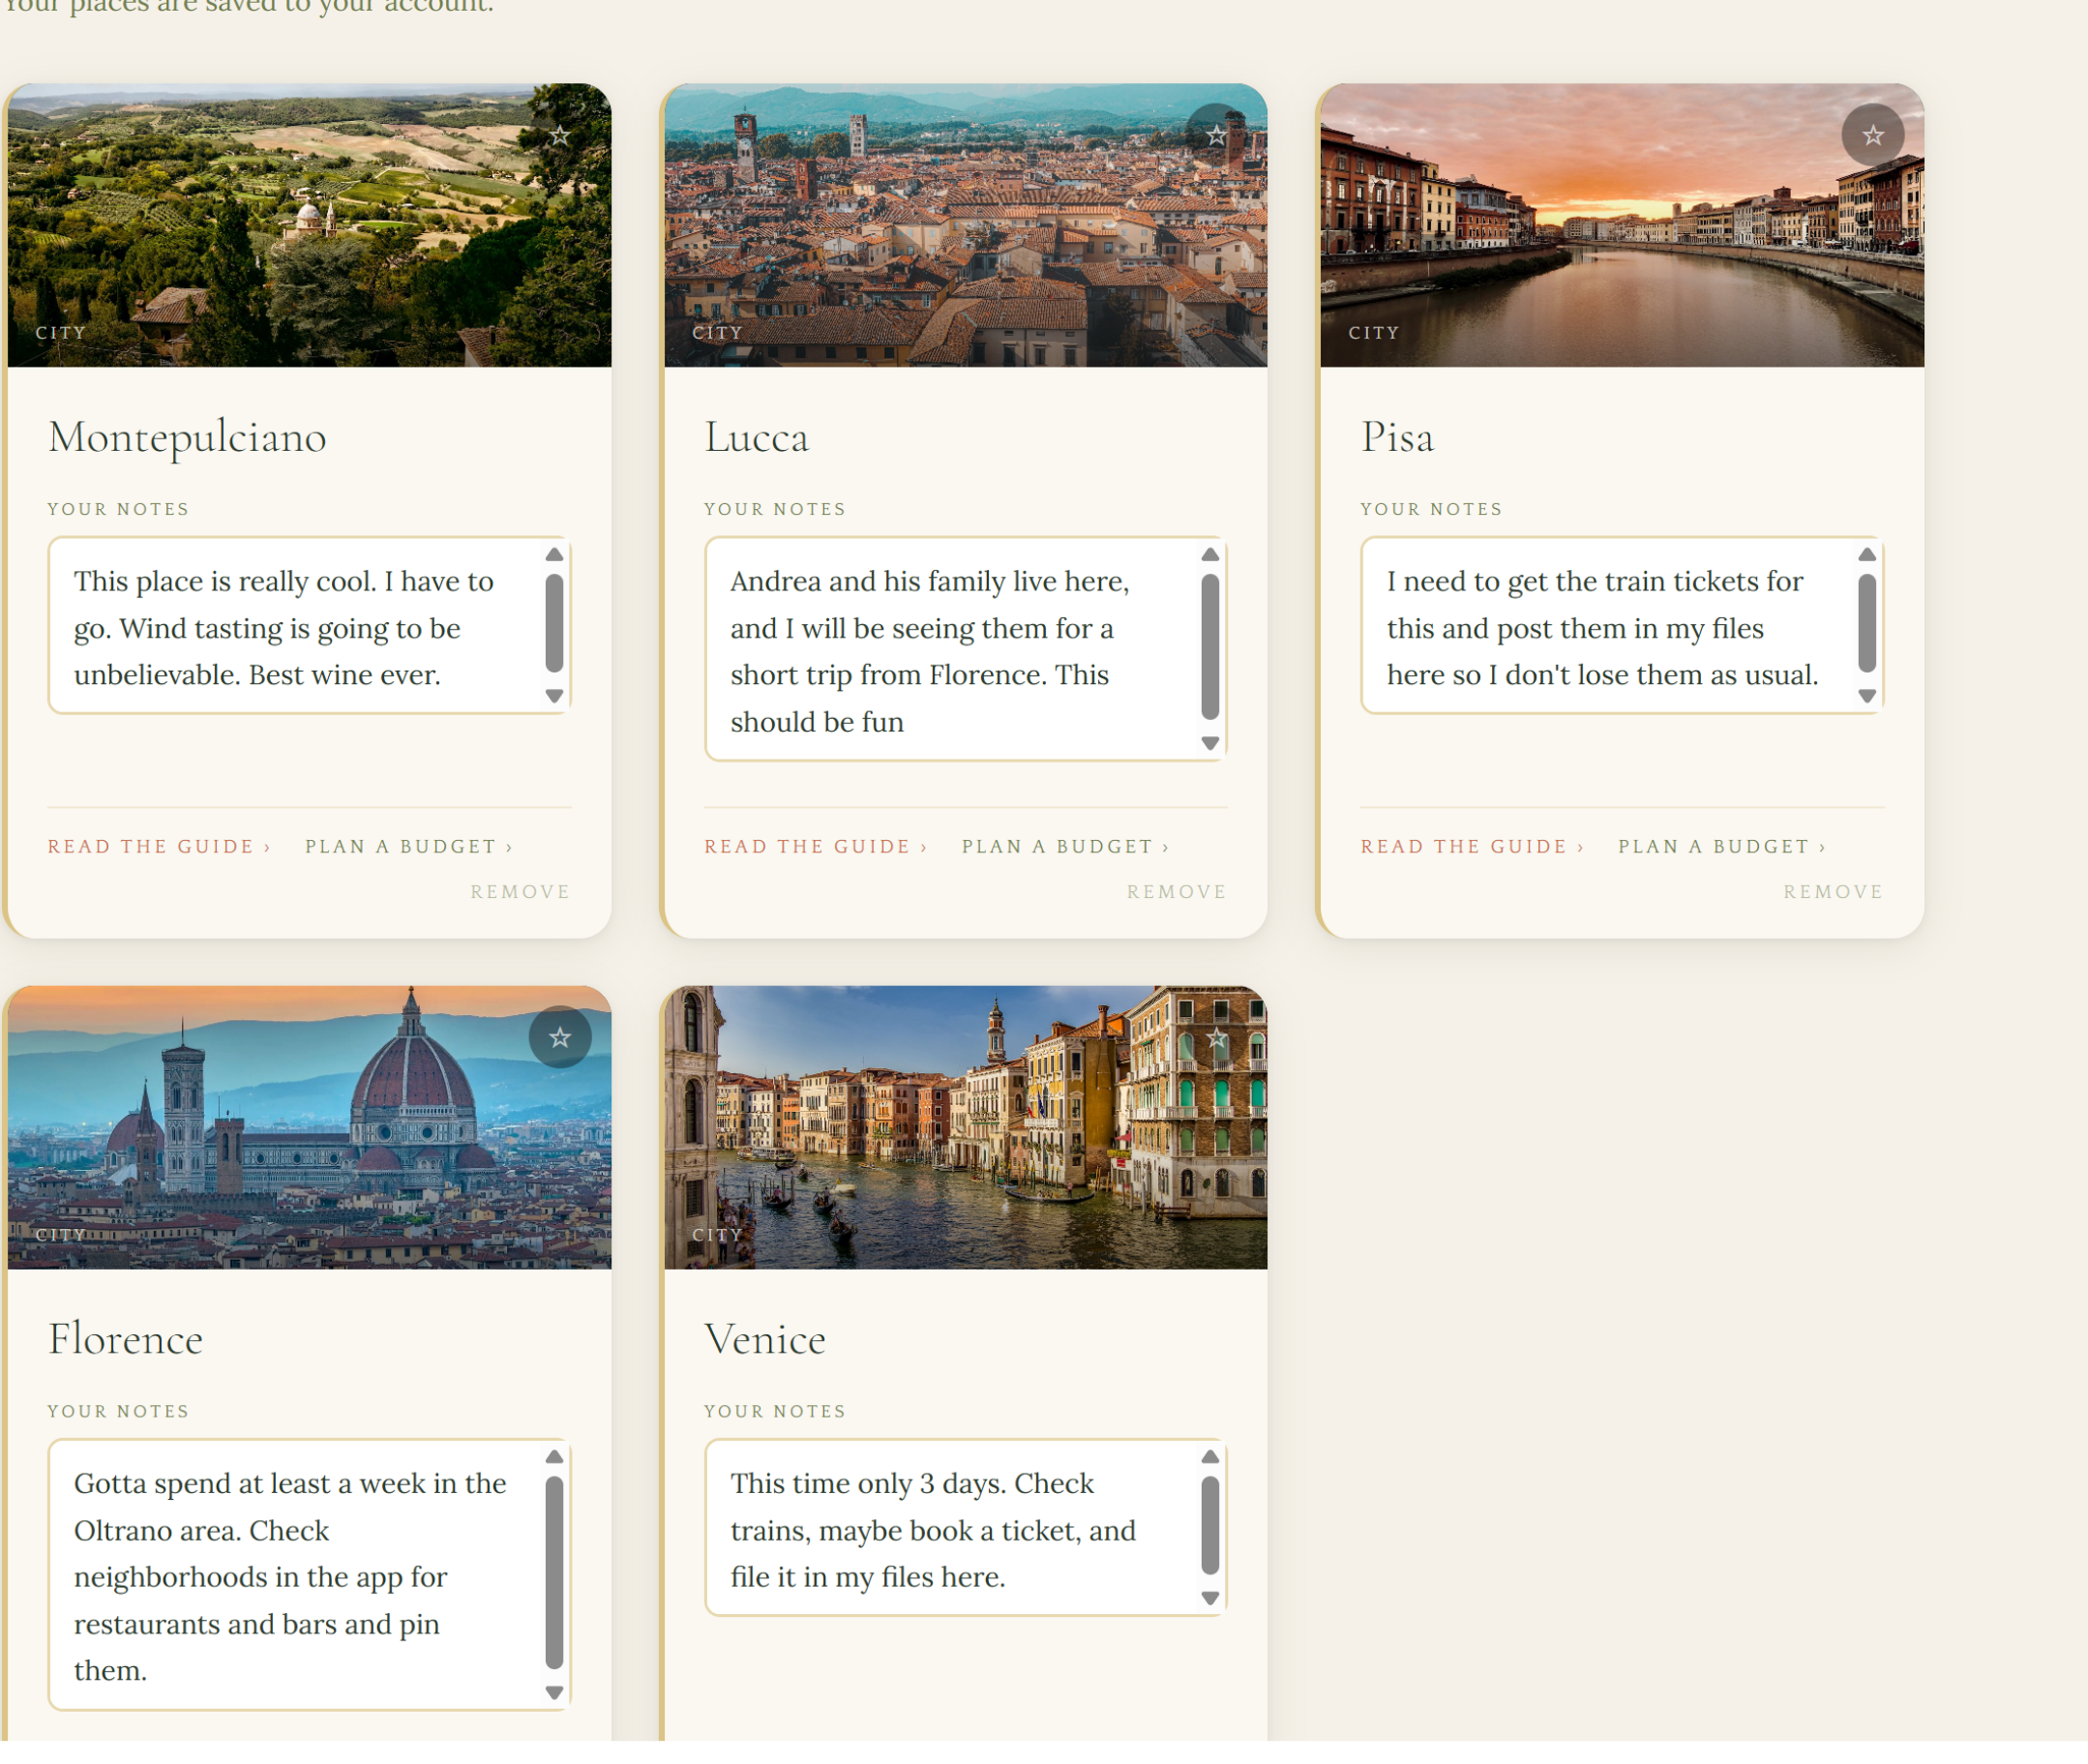The height and width of the screenshot is (1764, 2088).
Task: Toggle the star favorite on Venice card
Action: tap(1216, 1037)
